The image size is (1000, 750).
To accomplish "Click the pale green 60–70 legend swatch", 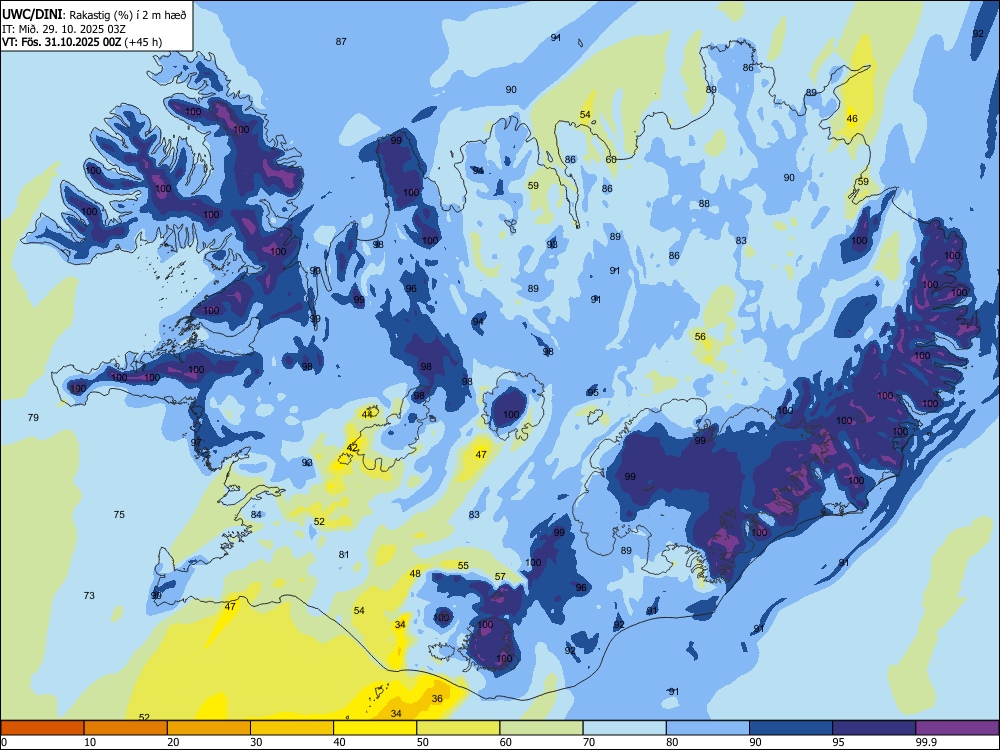I will pyautogui.click(x=541, y=728).
